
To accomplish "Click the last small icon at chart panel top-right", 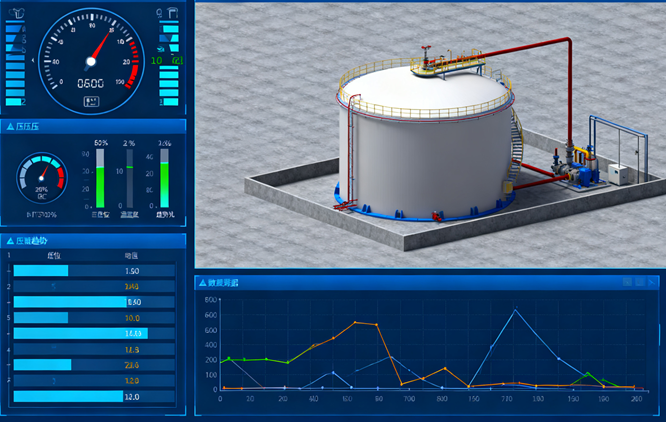I will (x=653, y=283).
